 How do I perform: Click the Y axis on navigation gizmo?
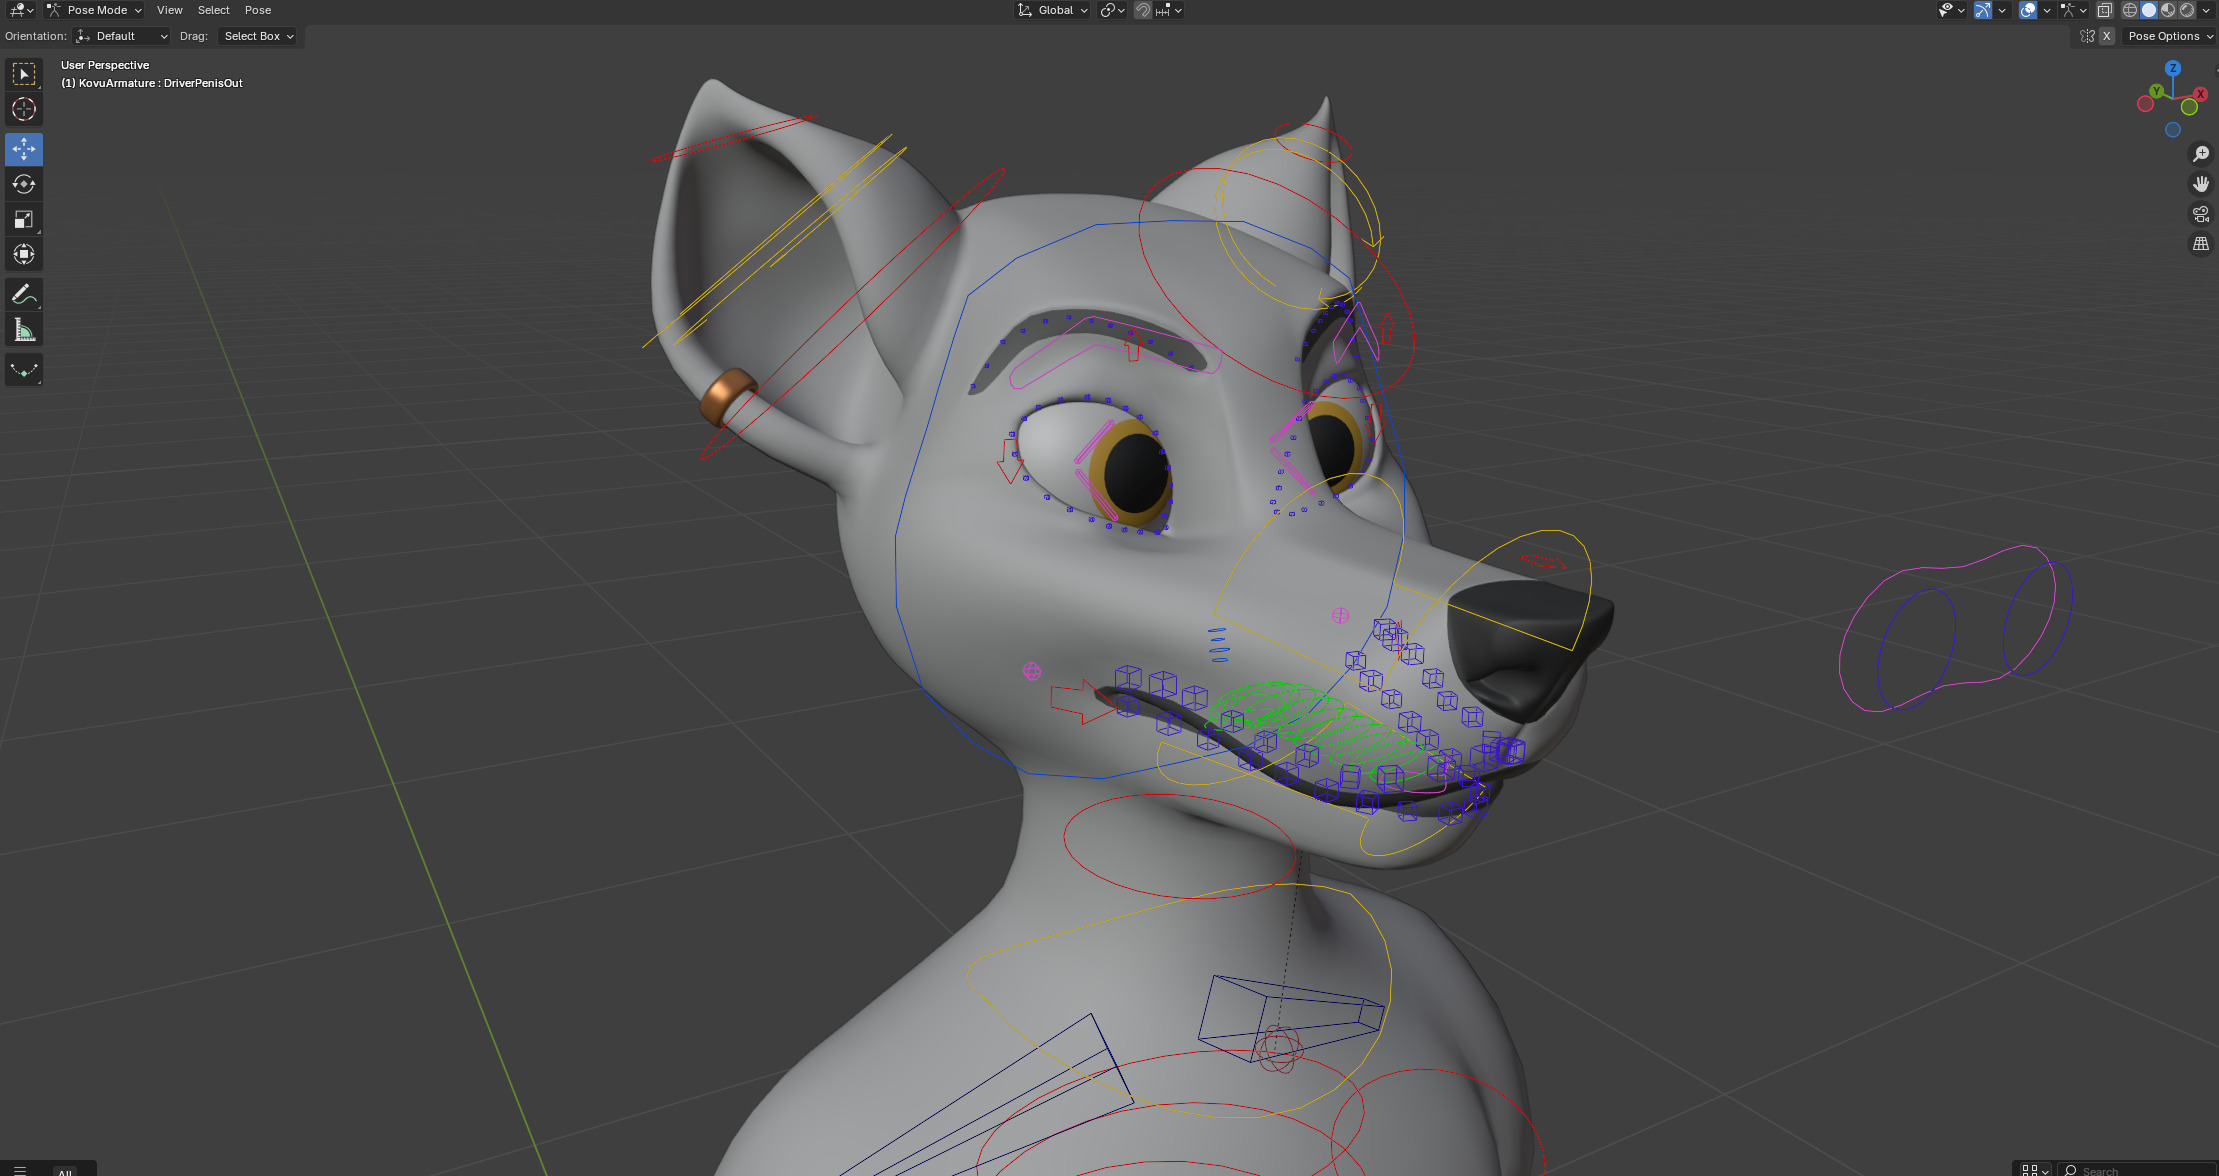(x=2157, y=91)
